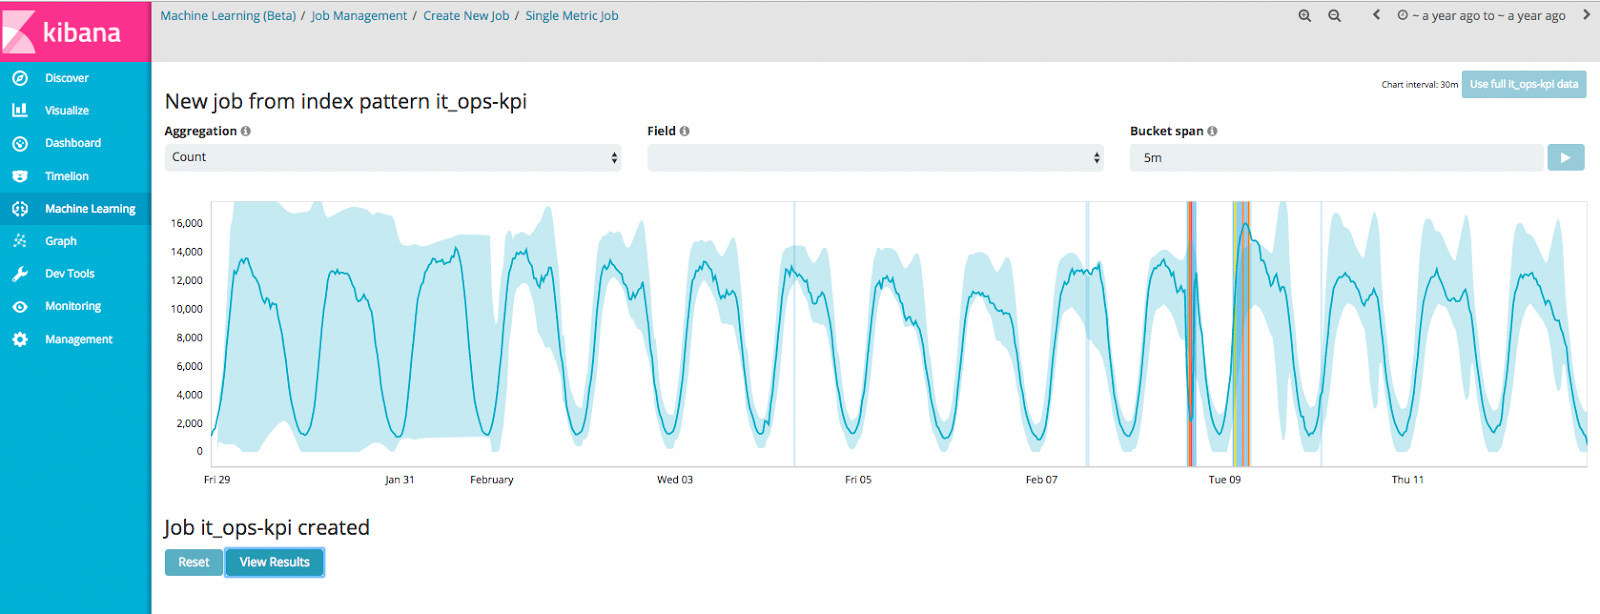
Task: Click into the Bucket span field
Action: [1336, 157]
